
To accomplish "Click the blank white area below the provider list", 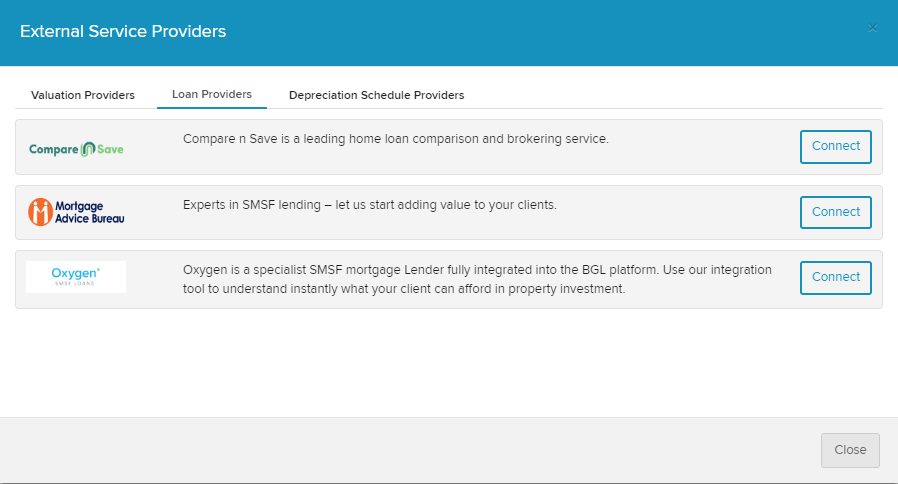I will tap(450, 365).
